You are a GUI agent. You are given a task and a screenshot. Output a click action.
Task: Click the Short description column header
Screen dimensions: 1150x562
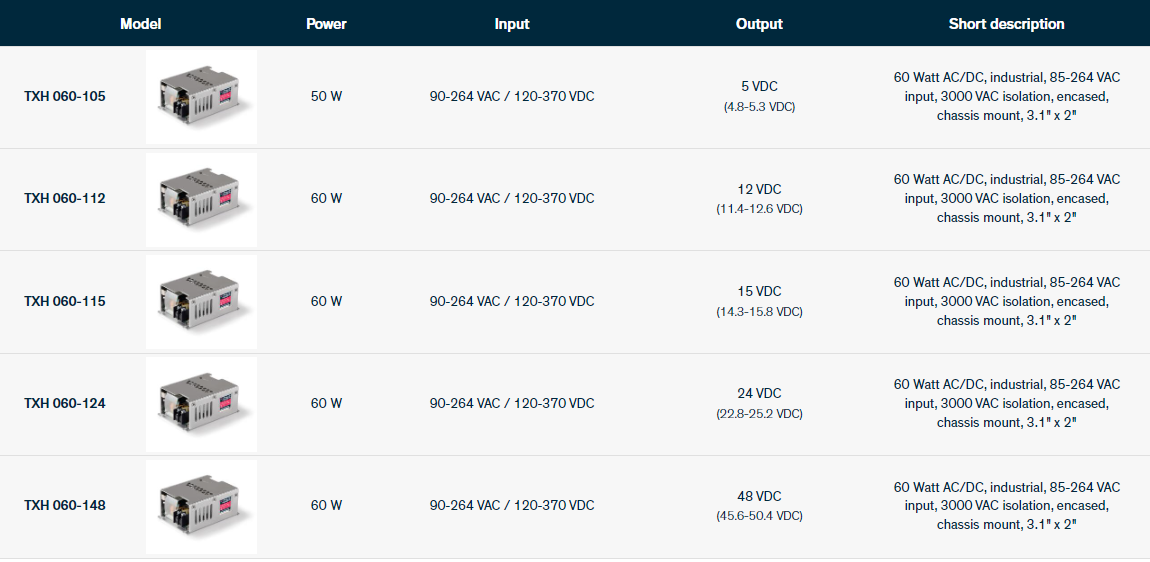coord(1006,24)
